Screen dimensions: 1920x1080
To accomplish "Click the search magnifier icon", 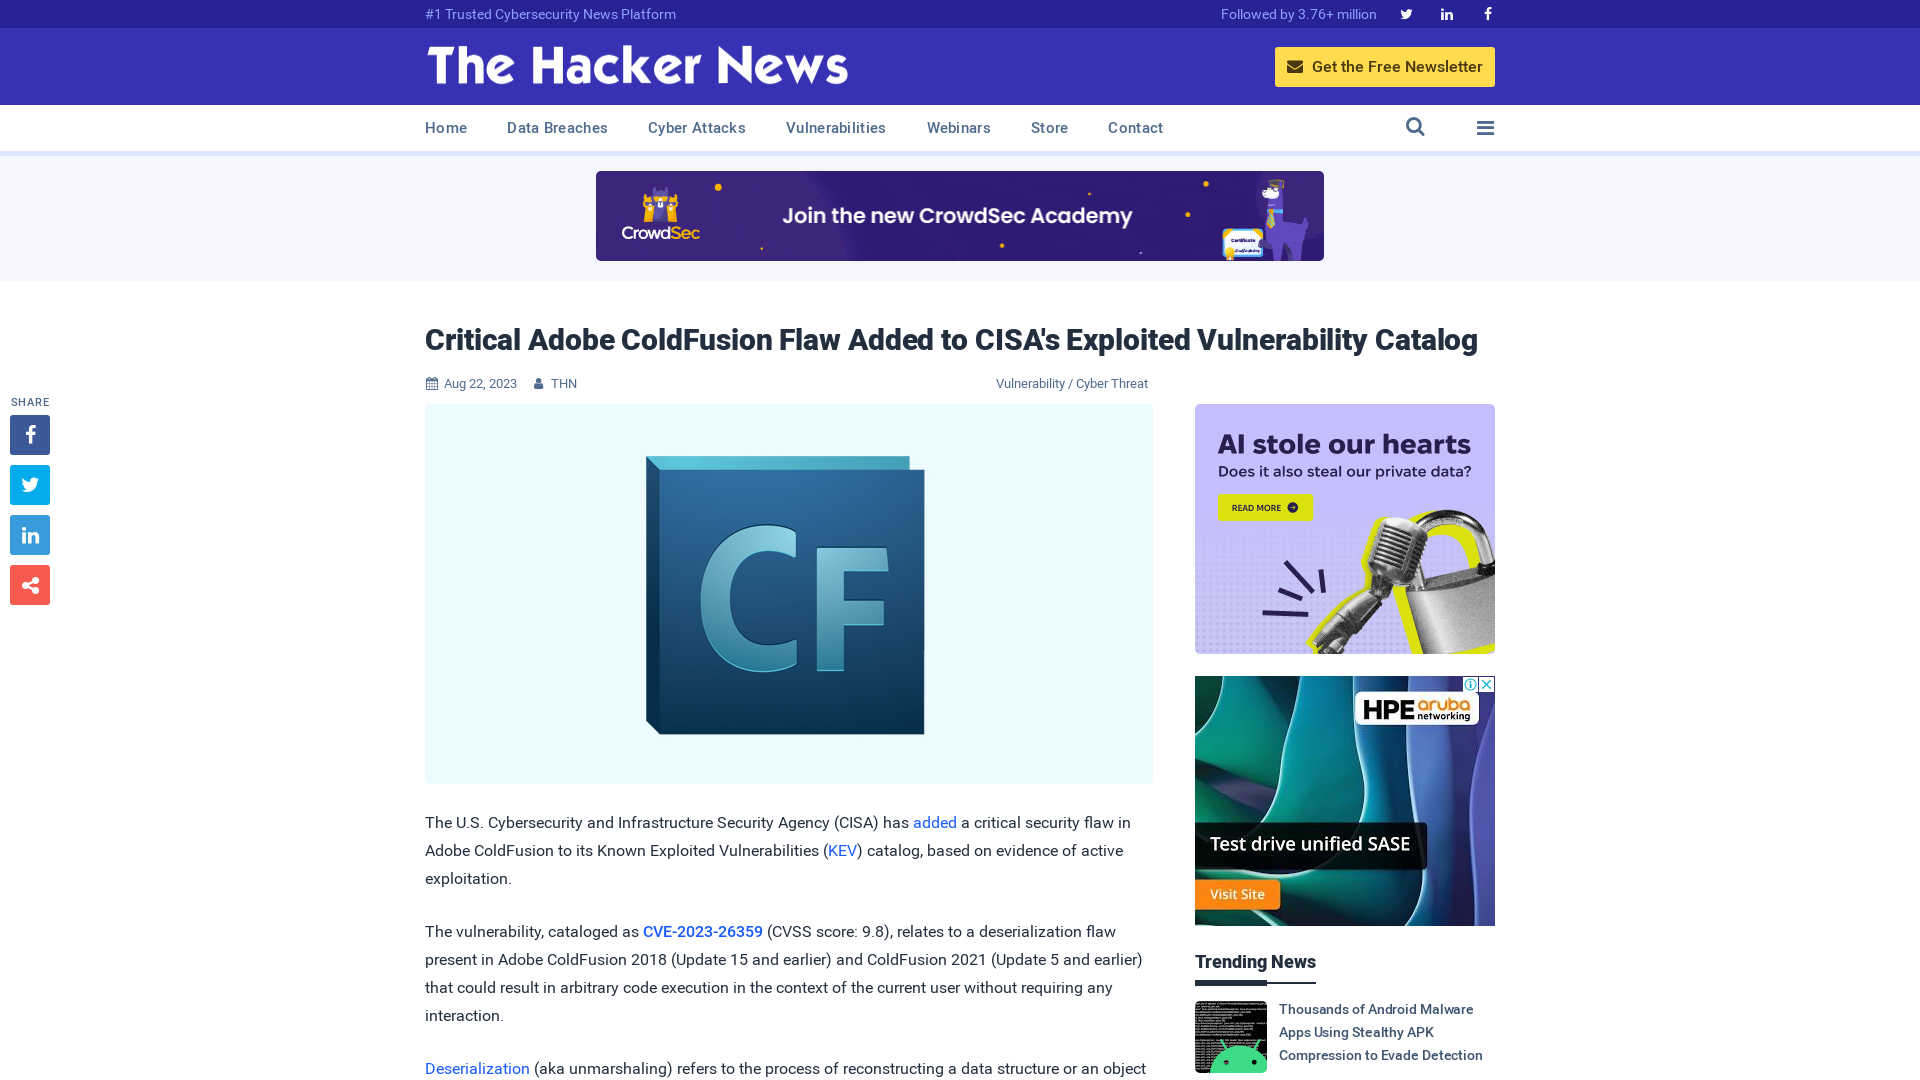I will [1414, 127].
